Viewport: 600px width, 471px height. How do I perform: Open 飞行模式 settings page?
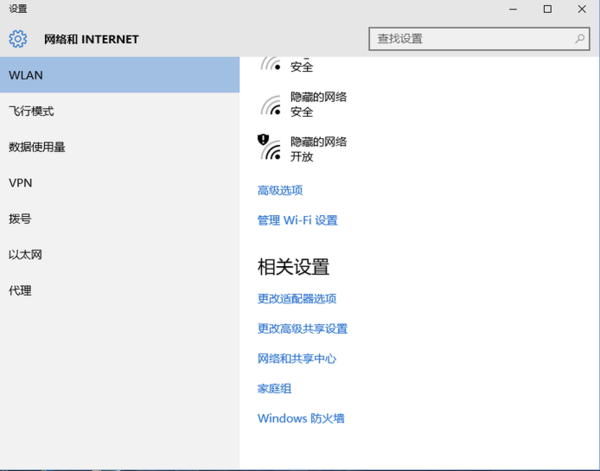120,111
